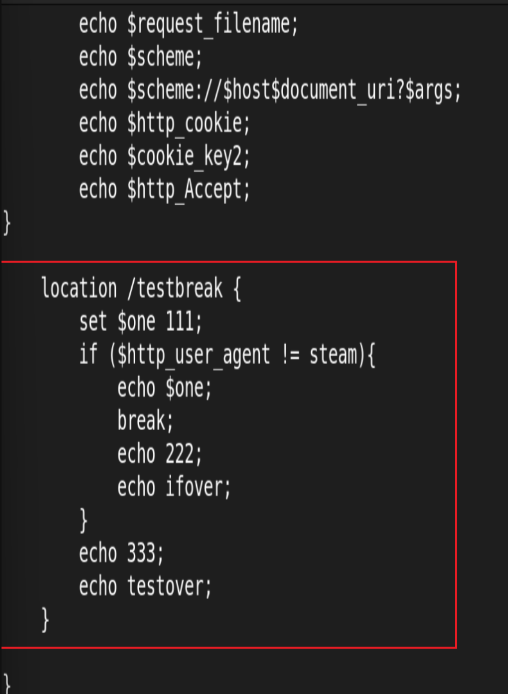The image size is (508, 694).
Task: Click the location /testbreak line
Action: point(141,289)
